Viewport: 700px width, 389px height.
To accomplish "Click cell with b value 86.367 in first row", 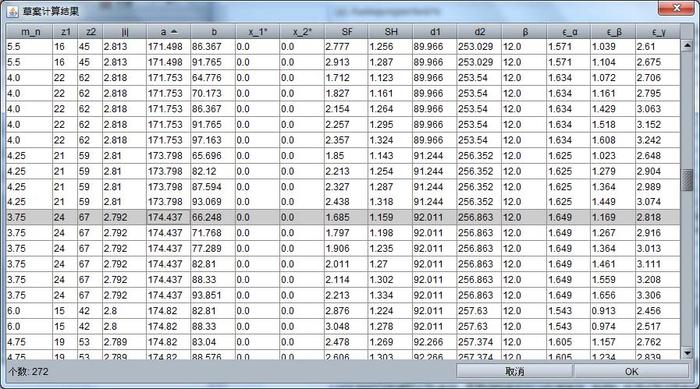I will coord(213,46).
